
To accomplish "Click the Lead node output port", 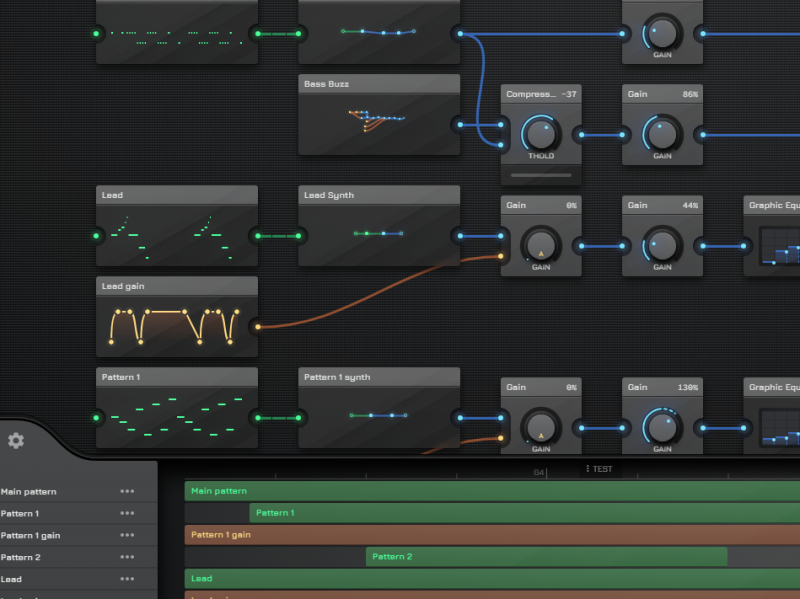I will click(258, 236).
